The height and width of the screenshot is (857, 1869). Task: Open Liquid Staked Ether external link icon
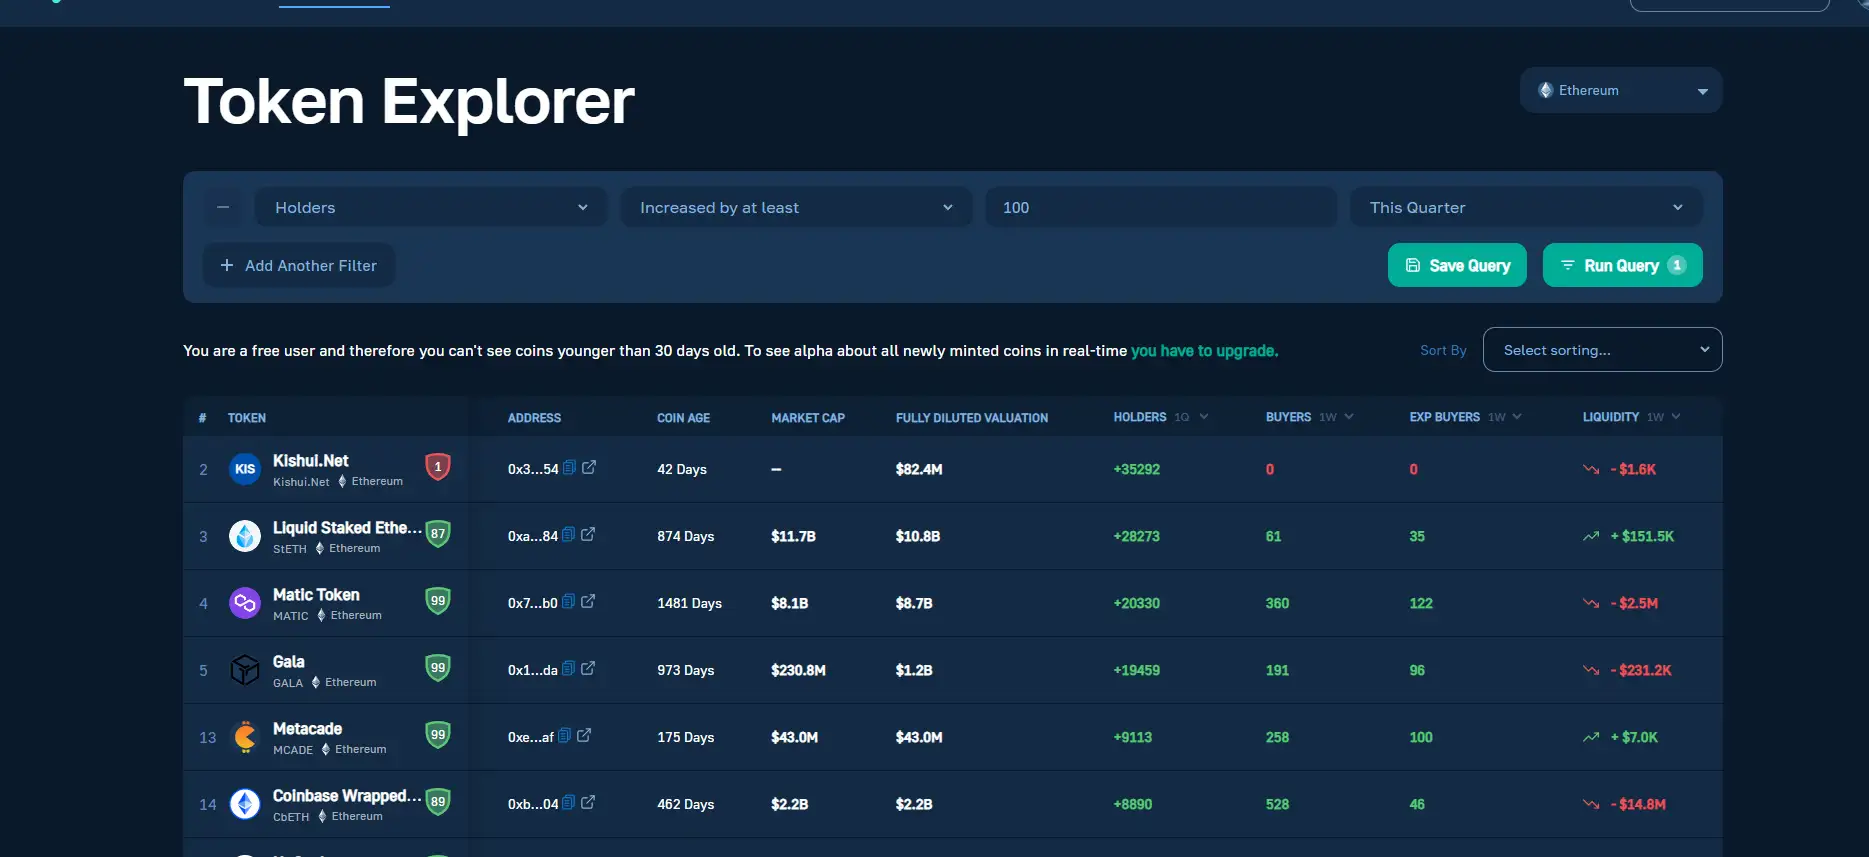(588, 534)
